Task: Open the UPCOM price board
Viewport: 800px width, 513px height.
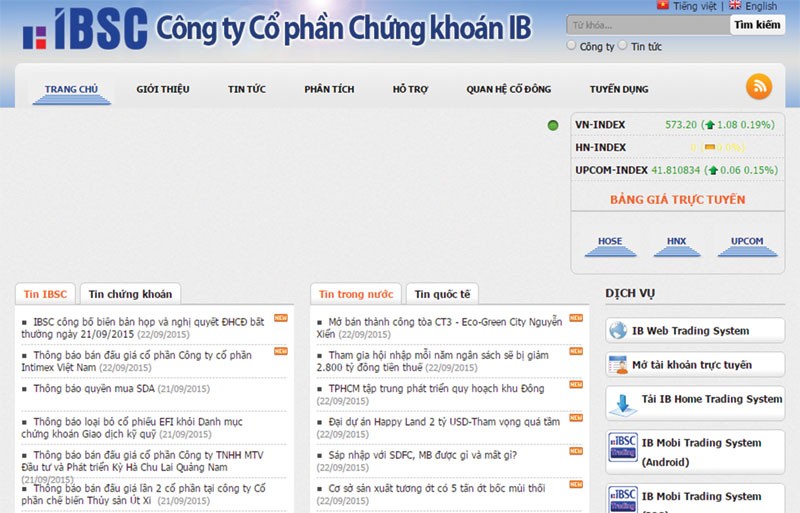Action: coord(747,245)
